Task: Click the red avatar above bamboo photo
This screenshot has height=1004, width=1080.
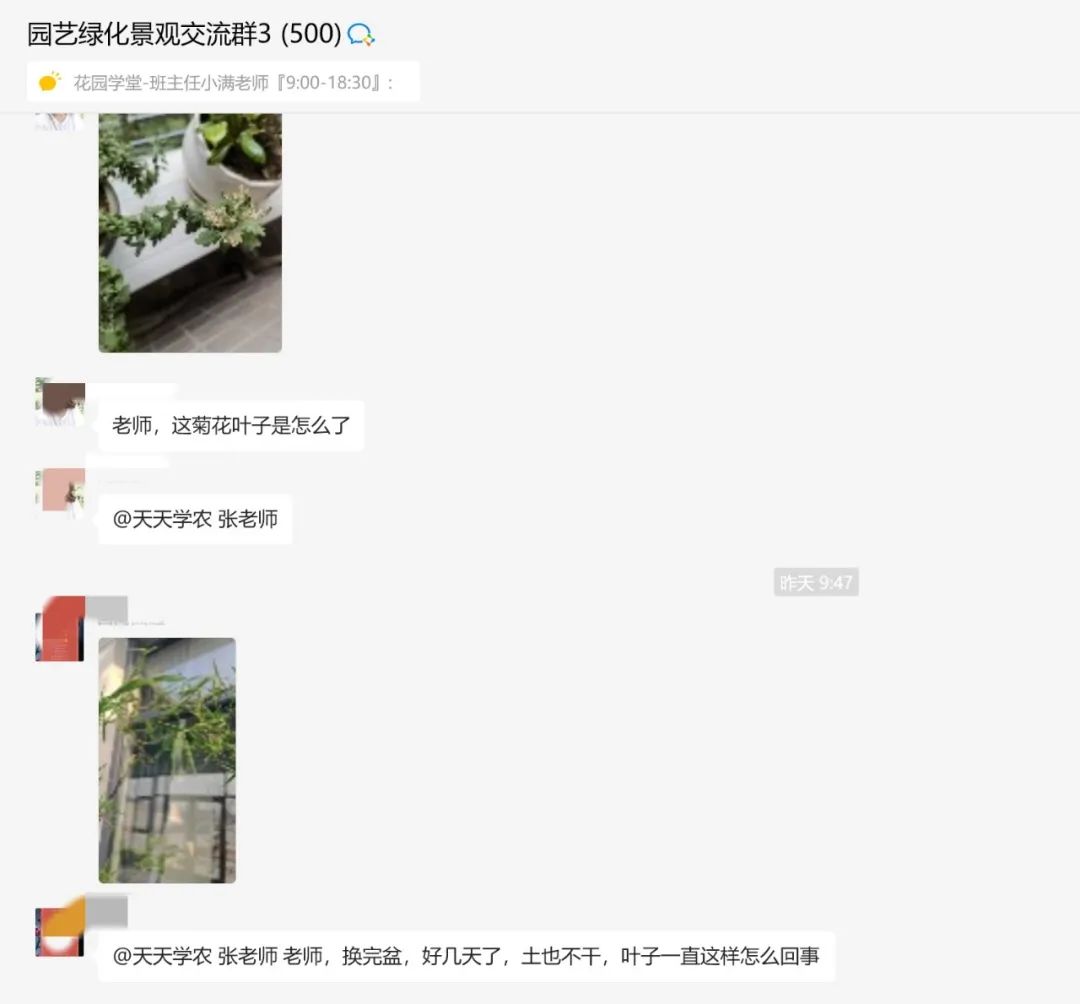Action: [60, 629]
